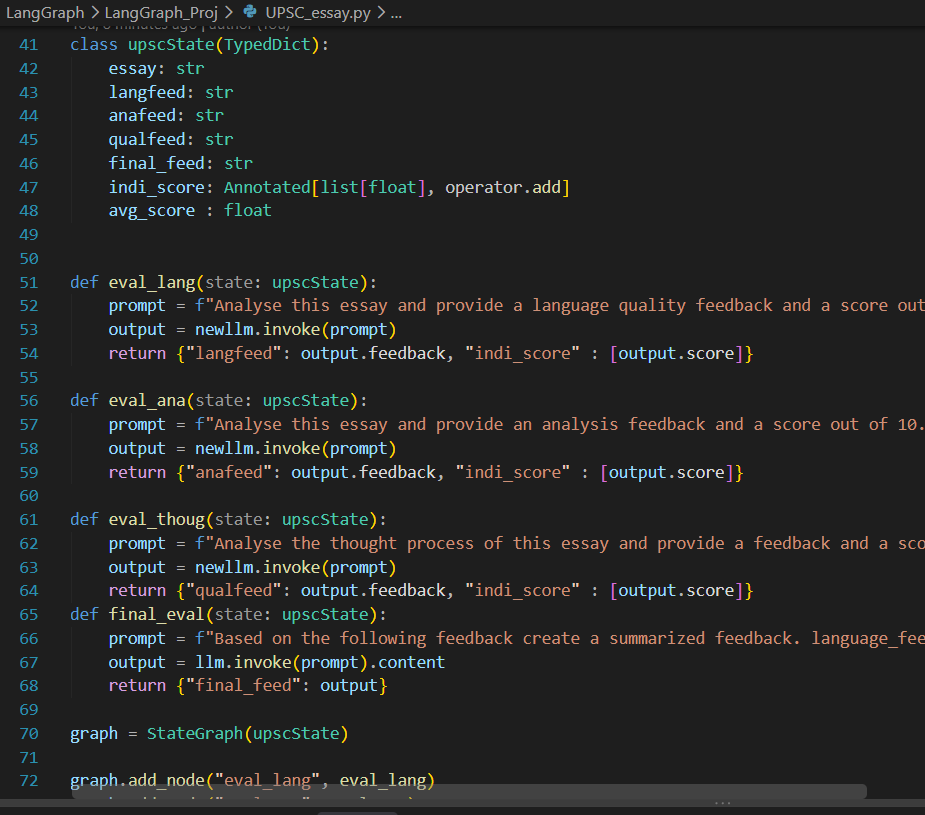
Task: Click newllm.invoke on line 53
Action: [x=258, y=330]
